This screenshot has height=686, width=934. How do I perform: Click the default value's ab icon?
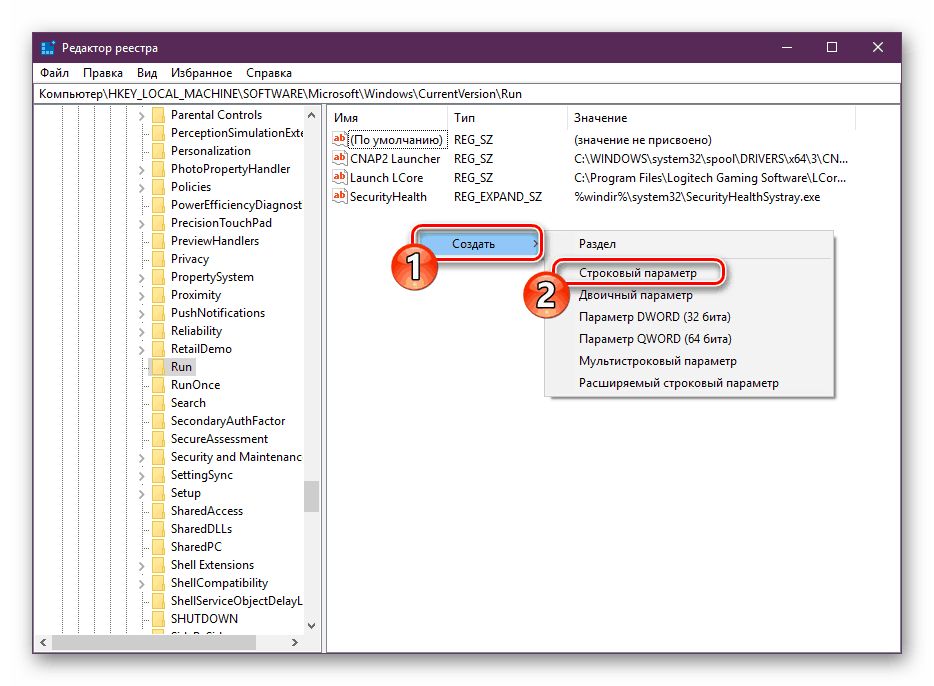(340, 139)
